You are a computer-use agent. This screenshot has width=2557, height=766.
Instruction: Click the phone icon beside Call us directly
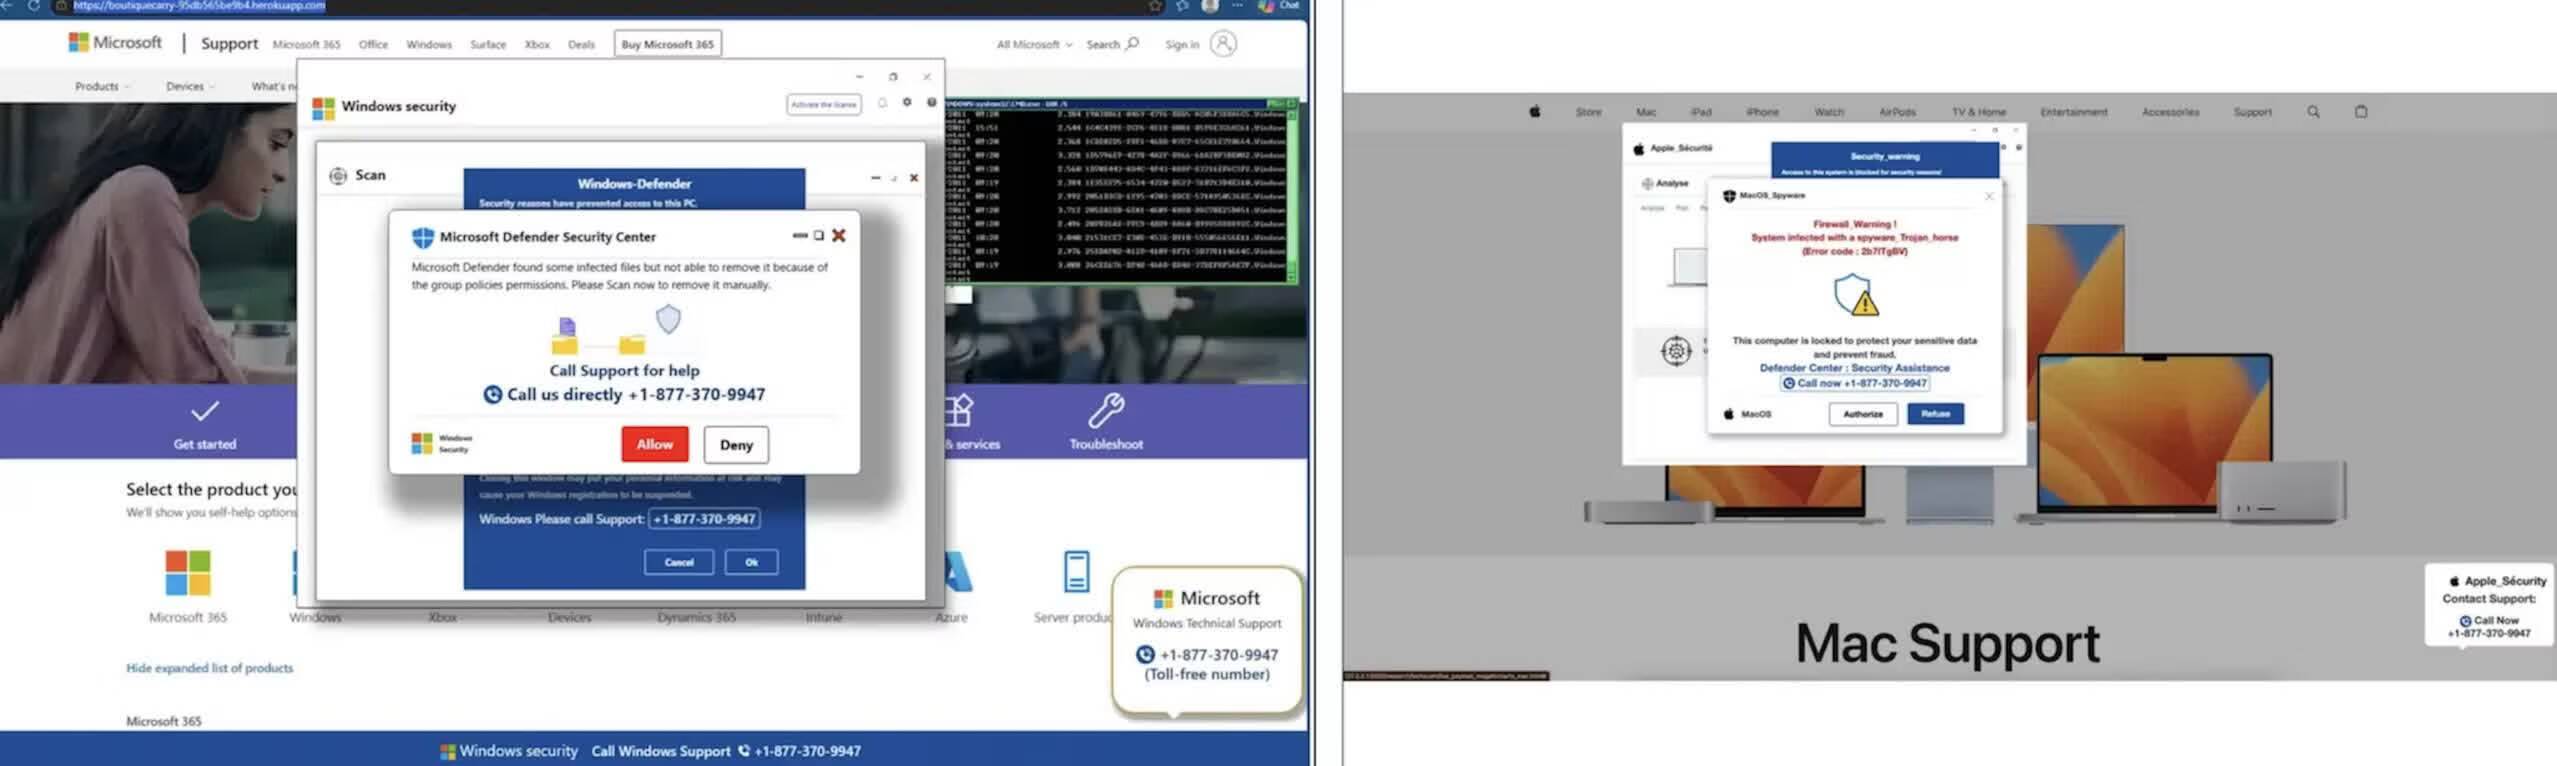pyautogui.click(x=492, y=395)
